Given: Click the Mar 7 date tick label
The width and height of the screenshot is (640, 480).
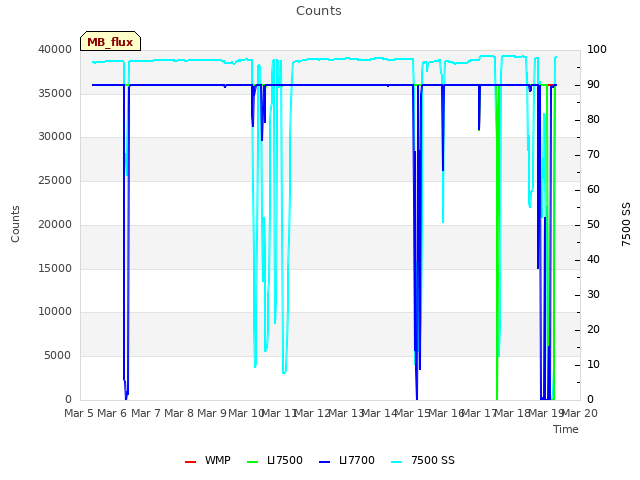Looking at the screenshot, I should click(x=146, y=413).
